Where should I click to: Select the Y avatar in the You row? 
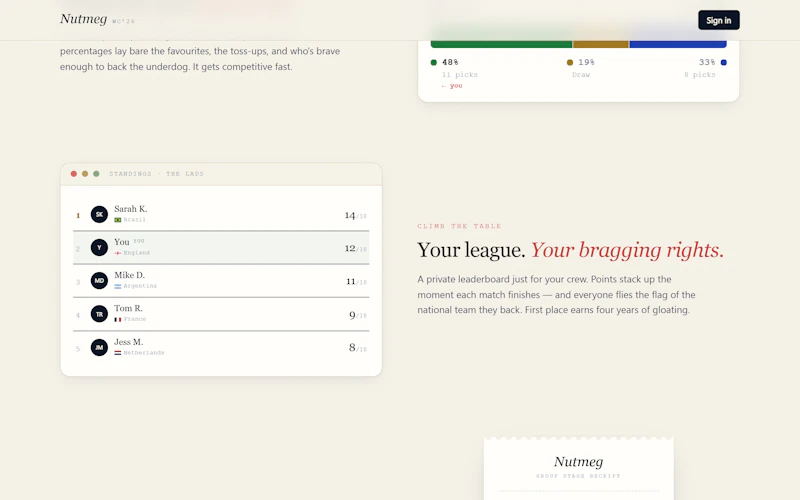coord(99,247)
